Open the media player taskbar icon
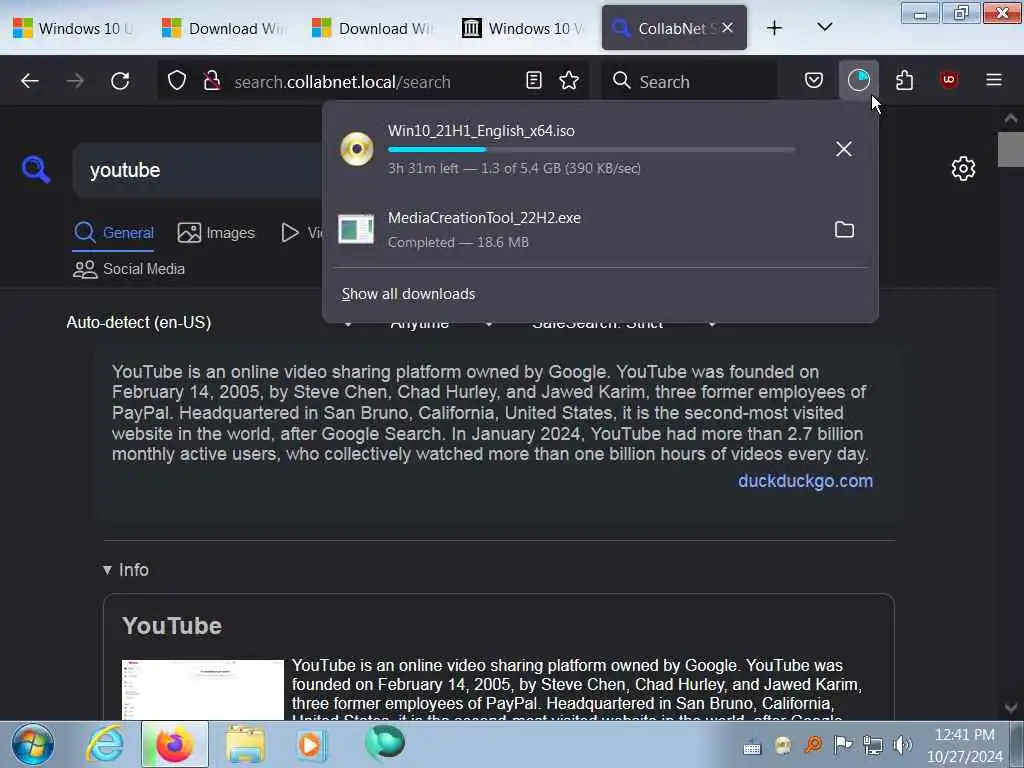This screenshot has width=1024, height=768. [x=312, y=744]
